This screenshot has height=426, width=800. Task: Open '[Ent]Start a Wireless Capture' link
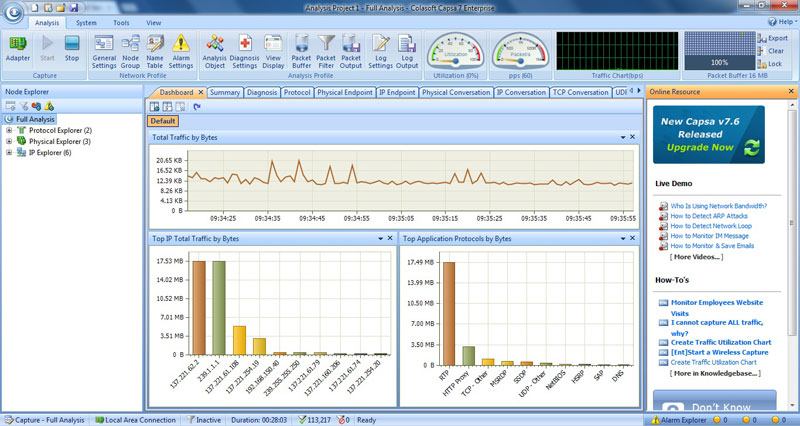719,352
